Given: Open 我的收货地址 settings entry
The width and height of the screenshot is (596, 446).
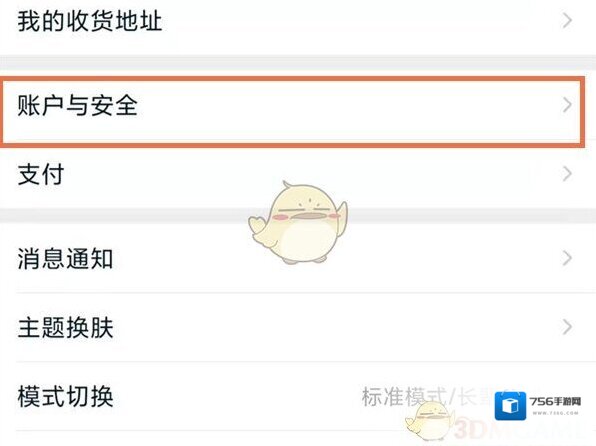Looking at the screenshot, I should (298, 21).
